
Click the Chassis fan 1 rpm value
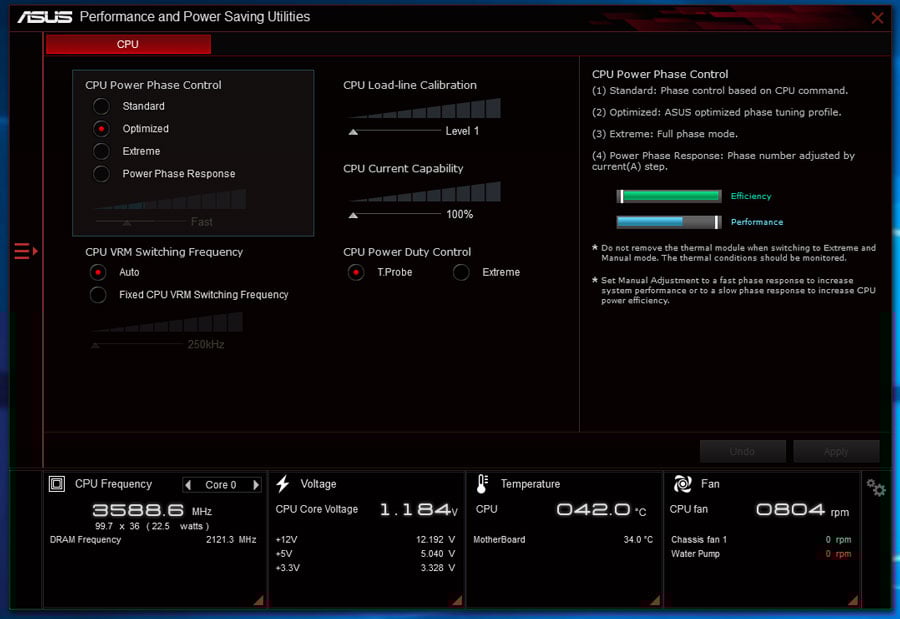click(x=838, y=540)
